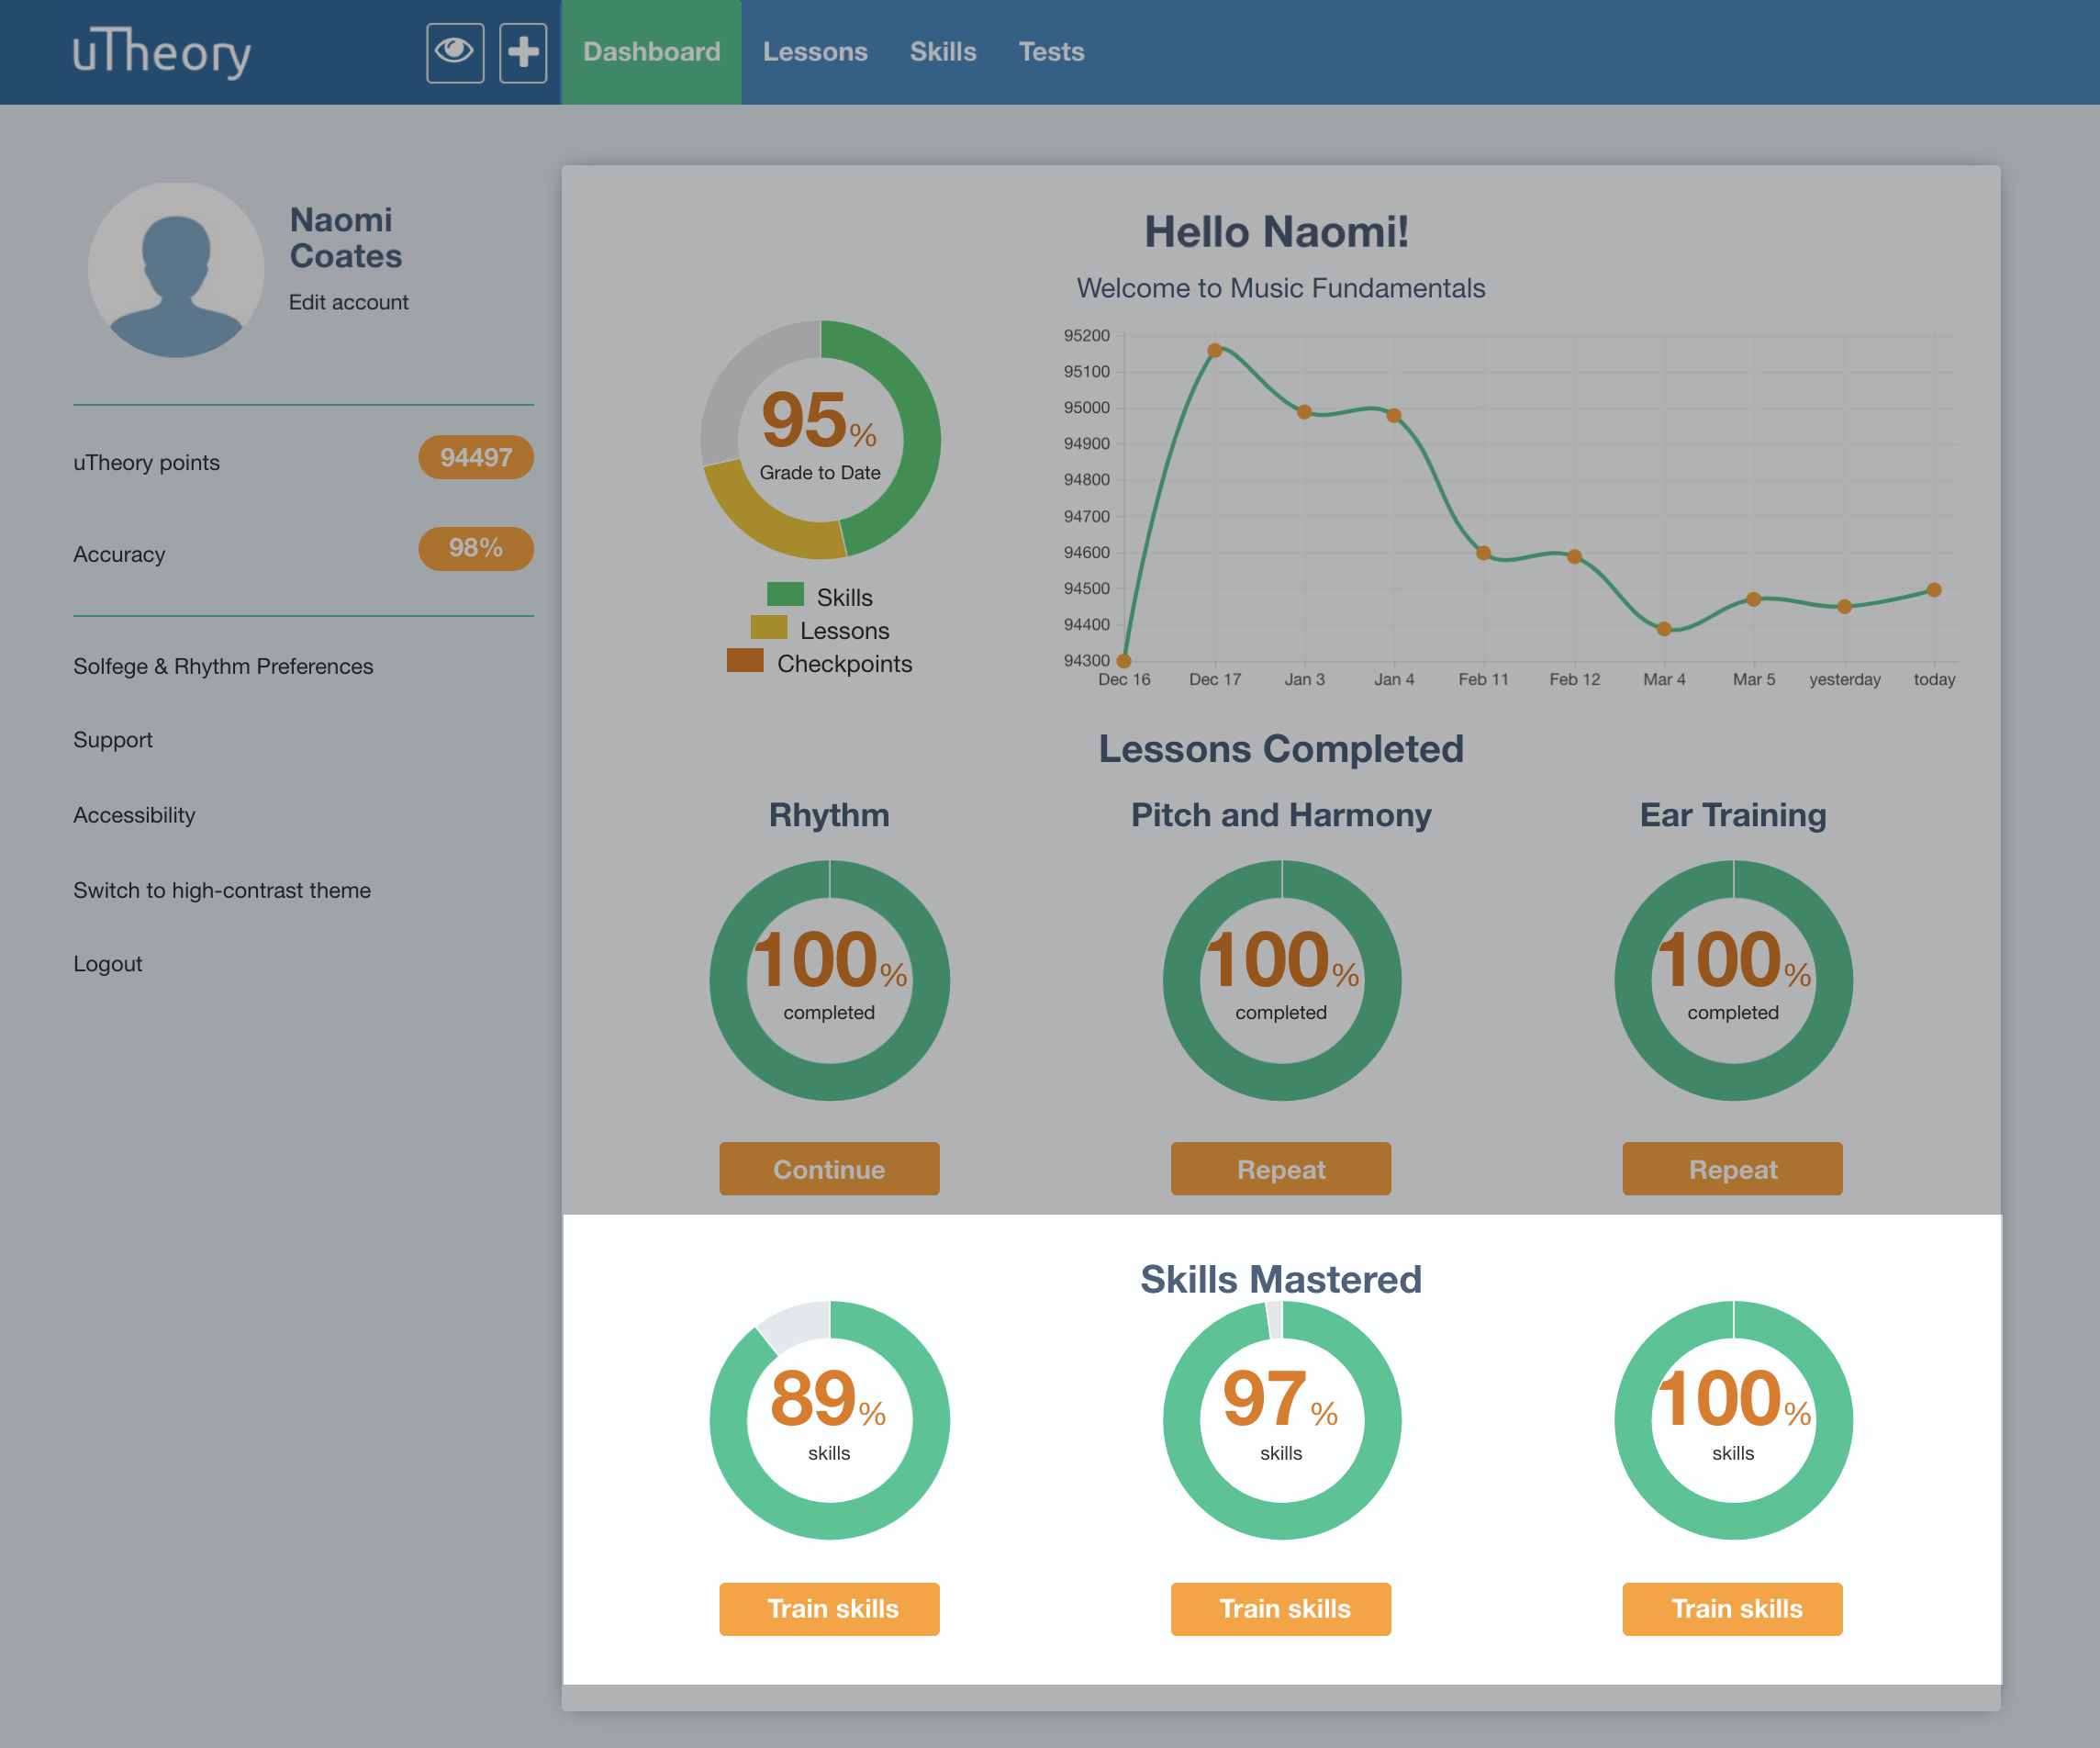Click the today point on chart
Image resolution: width=2100 pixels, height=1748 pixels.
click(1934, 590)
